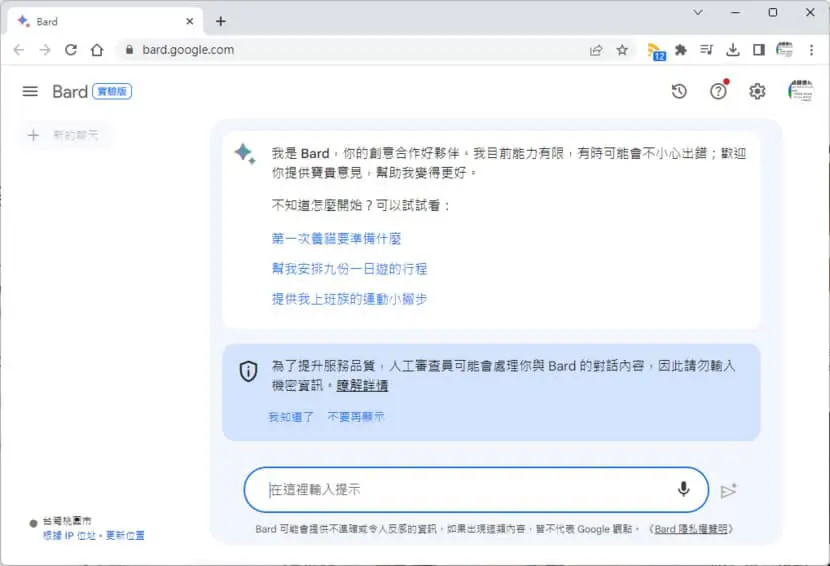Screen dimensions: 830x566
Task: Click the send prompt arrow icon
Action: point(729,491)
